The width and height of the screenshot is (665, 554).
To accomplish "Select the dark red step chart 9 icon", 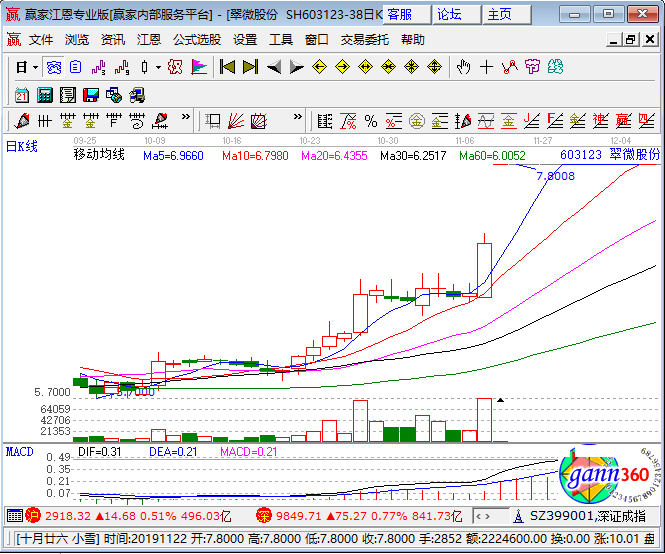I will 122,67.
